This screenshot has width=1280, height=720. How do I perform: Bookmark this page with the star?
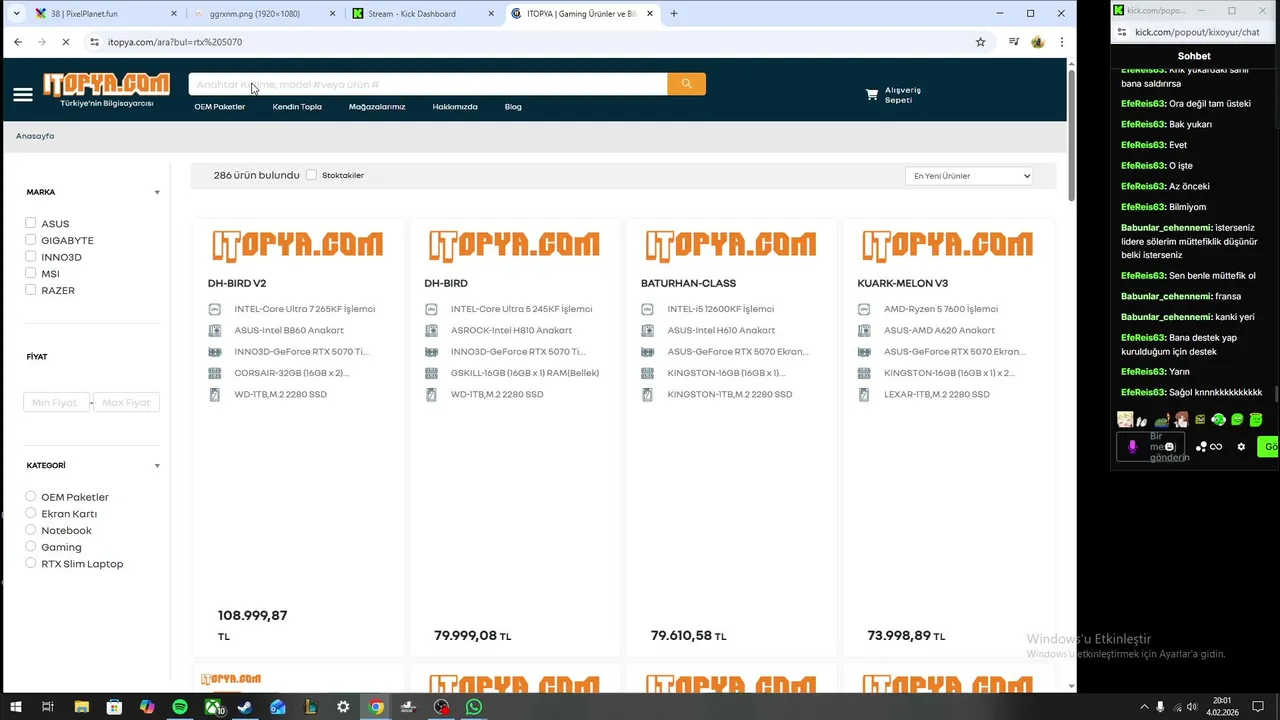point(980,42)
